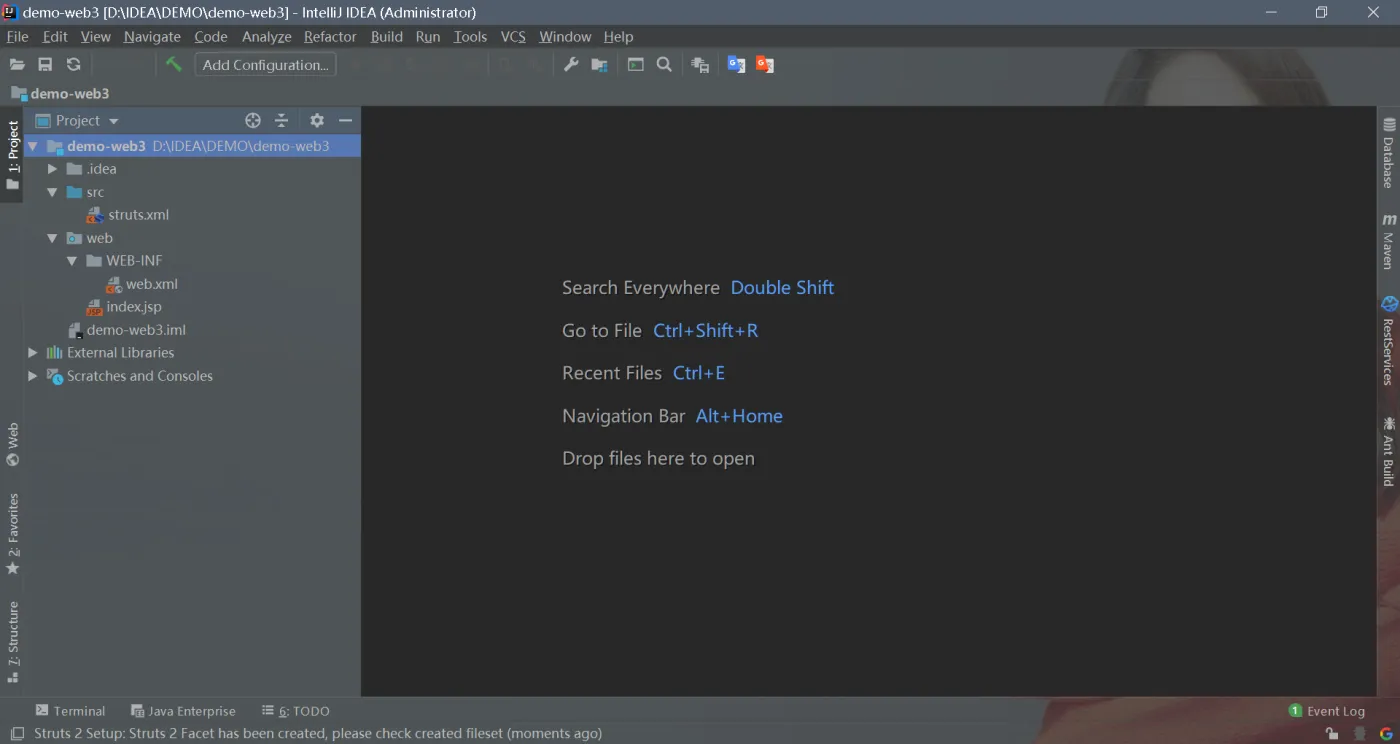Screen dimensions: 1400x744
Task: Expand Scratches and Consoles node
Action: click(33, 376)
